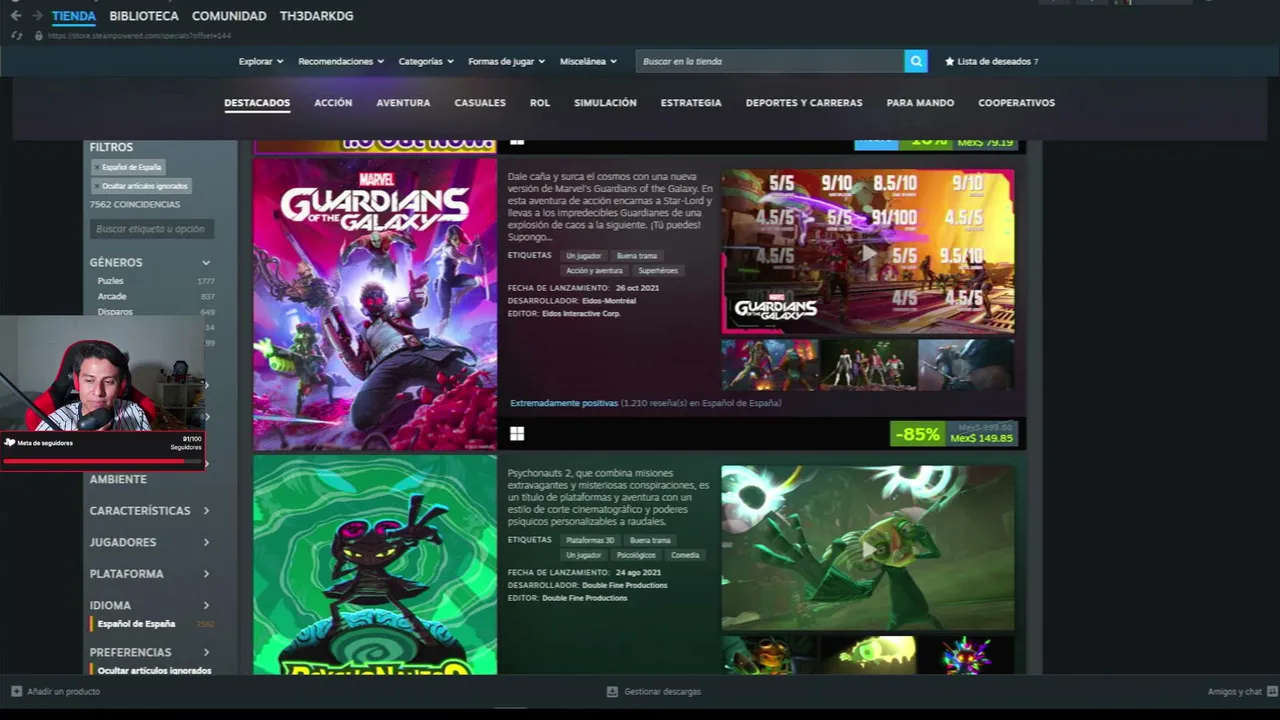Play the Guardians of the Galaxy trailer
Screen dimensions: 1280x720
[868, 252]
